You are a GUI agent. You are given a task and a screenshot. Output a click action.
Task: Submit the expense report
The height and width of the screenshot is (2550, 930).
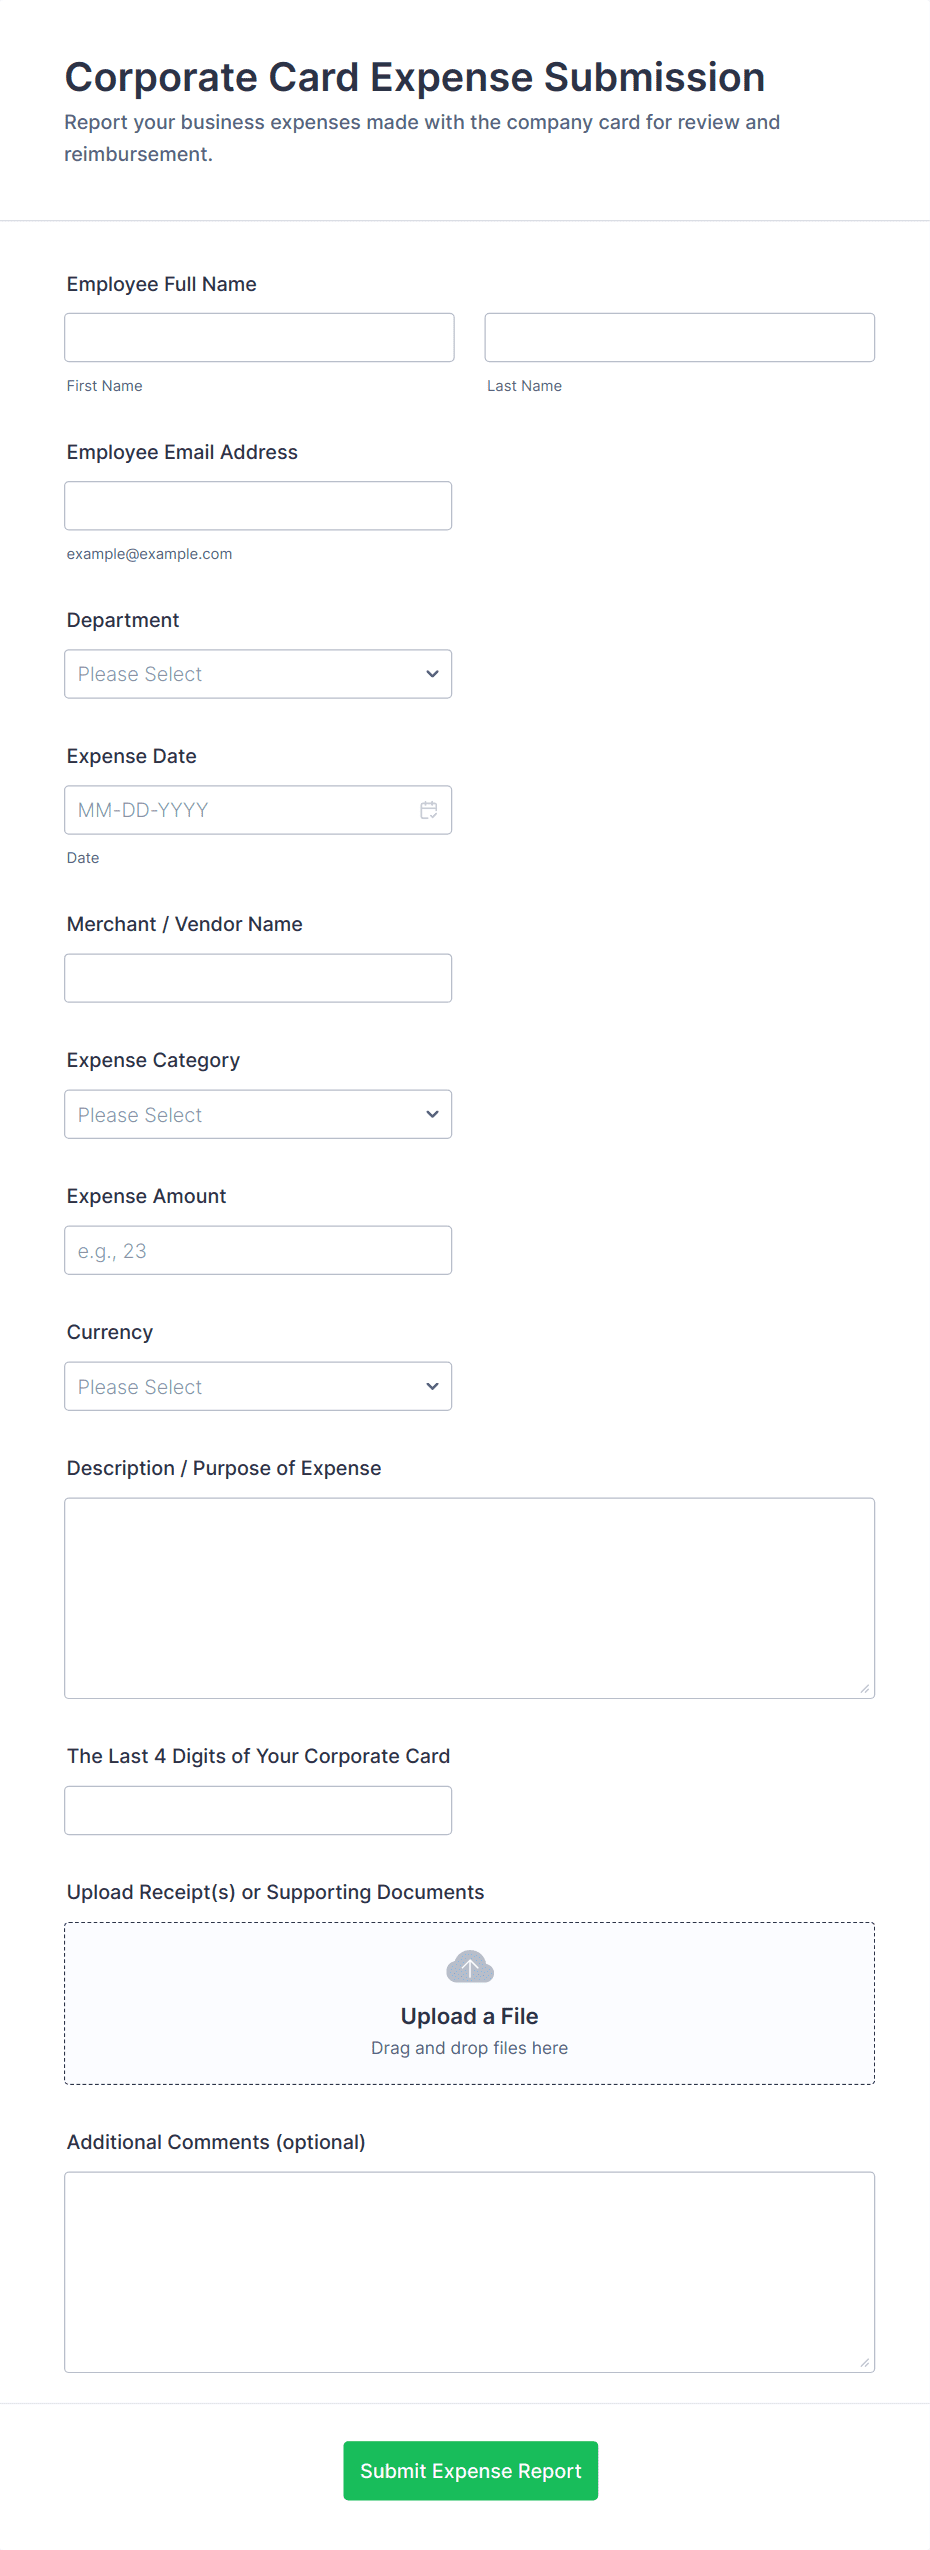[470, 2470]
